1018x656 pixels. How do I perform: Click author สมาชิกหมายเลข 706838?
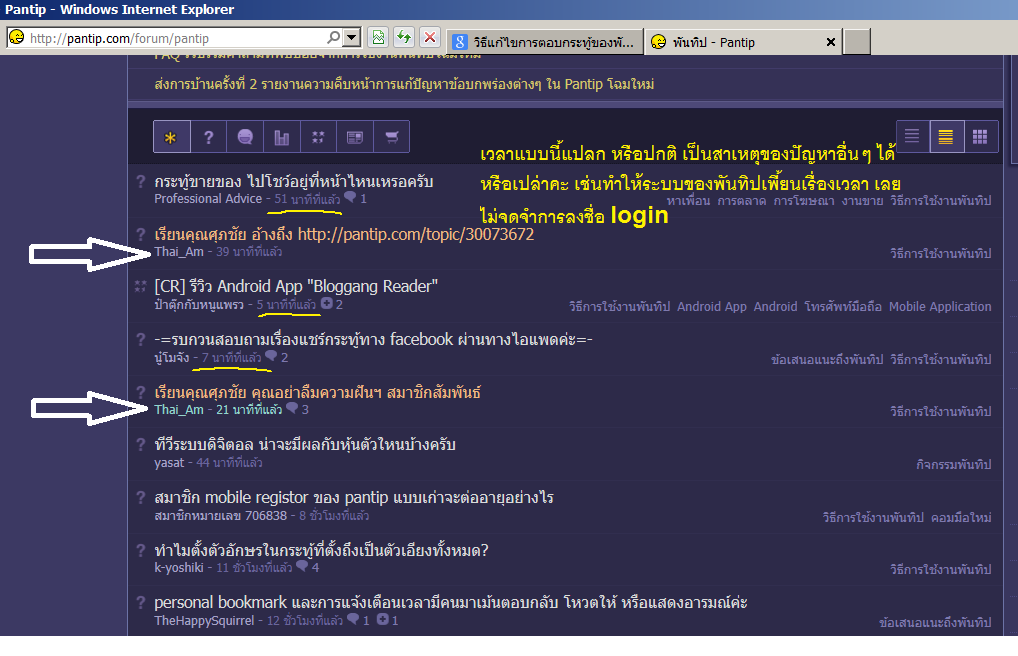tap(220, 516)
